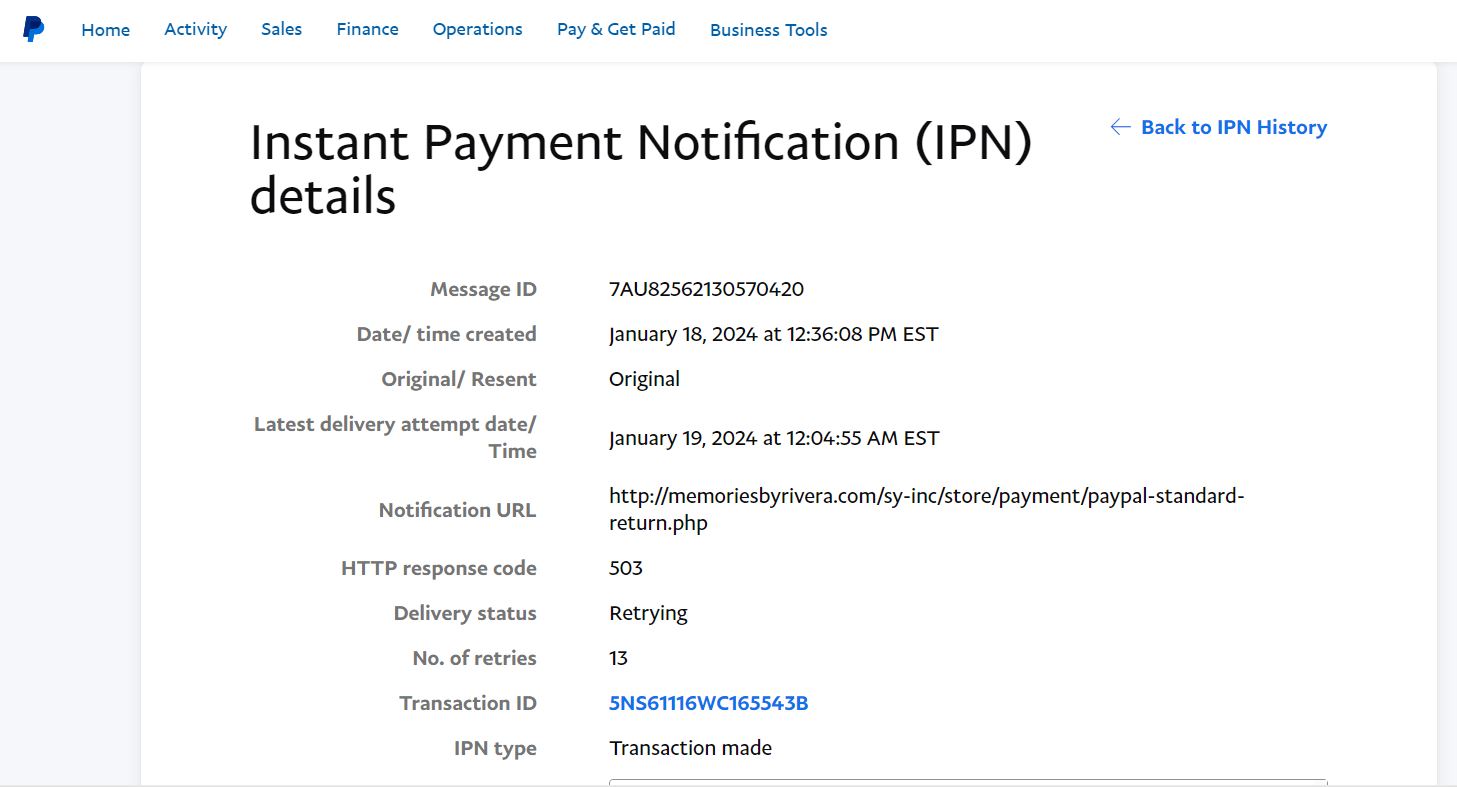Viewport: 1457px width, 787px height.
Task: Open the Home menu
Action: [106, 30]
